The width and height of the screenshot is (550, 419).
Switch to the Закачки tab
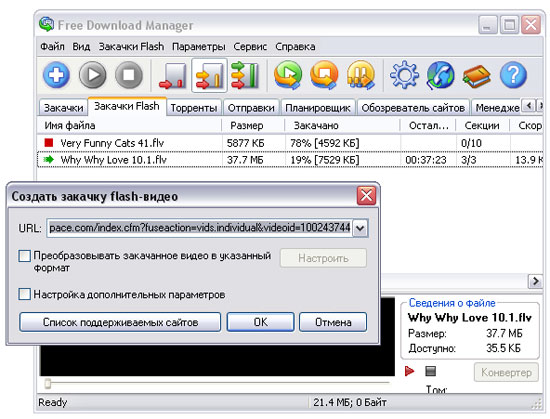coord(63,108)
